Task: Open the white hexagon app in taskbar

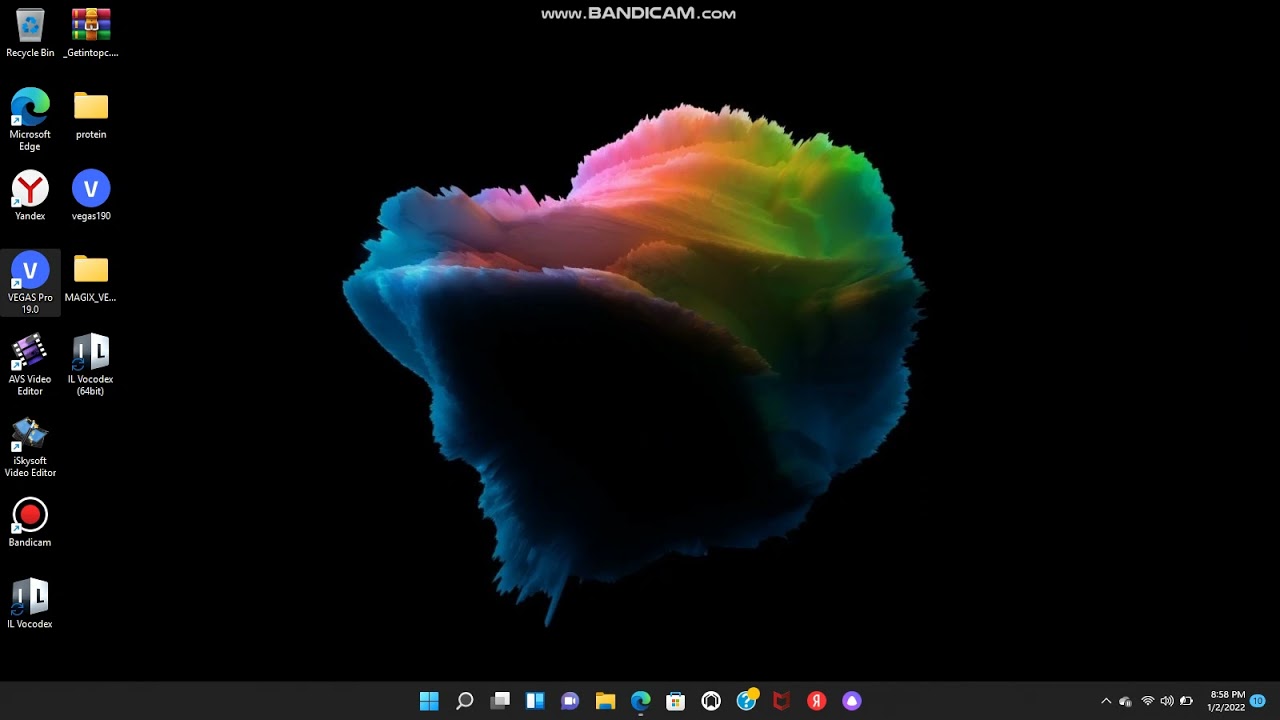Action: pyautogui.click(x=711, y=701)
